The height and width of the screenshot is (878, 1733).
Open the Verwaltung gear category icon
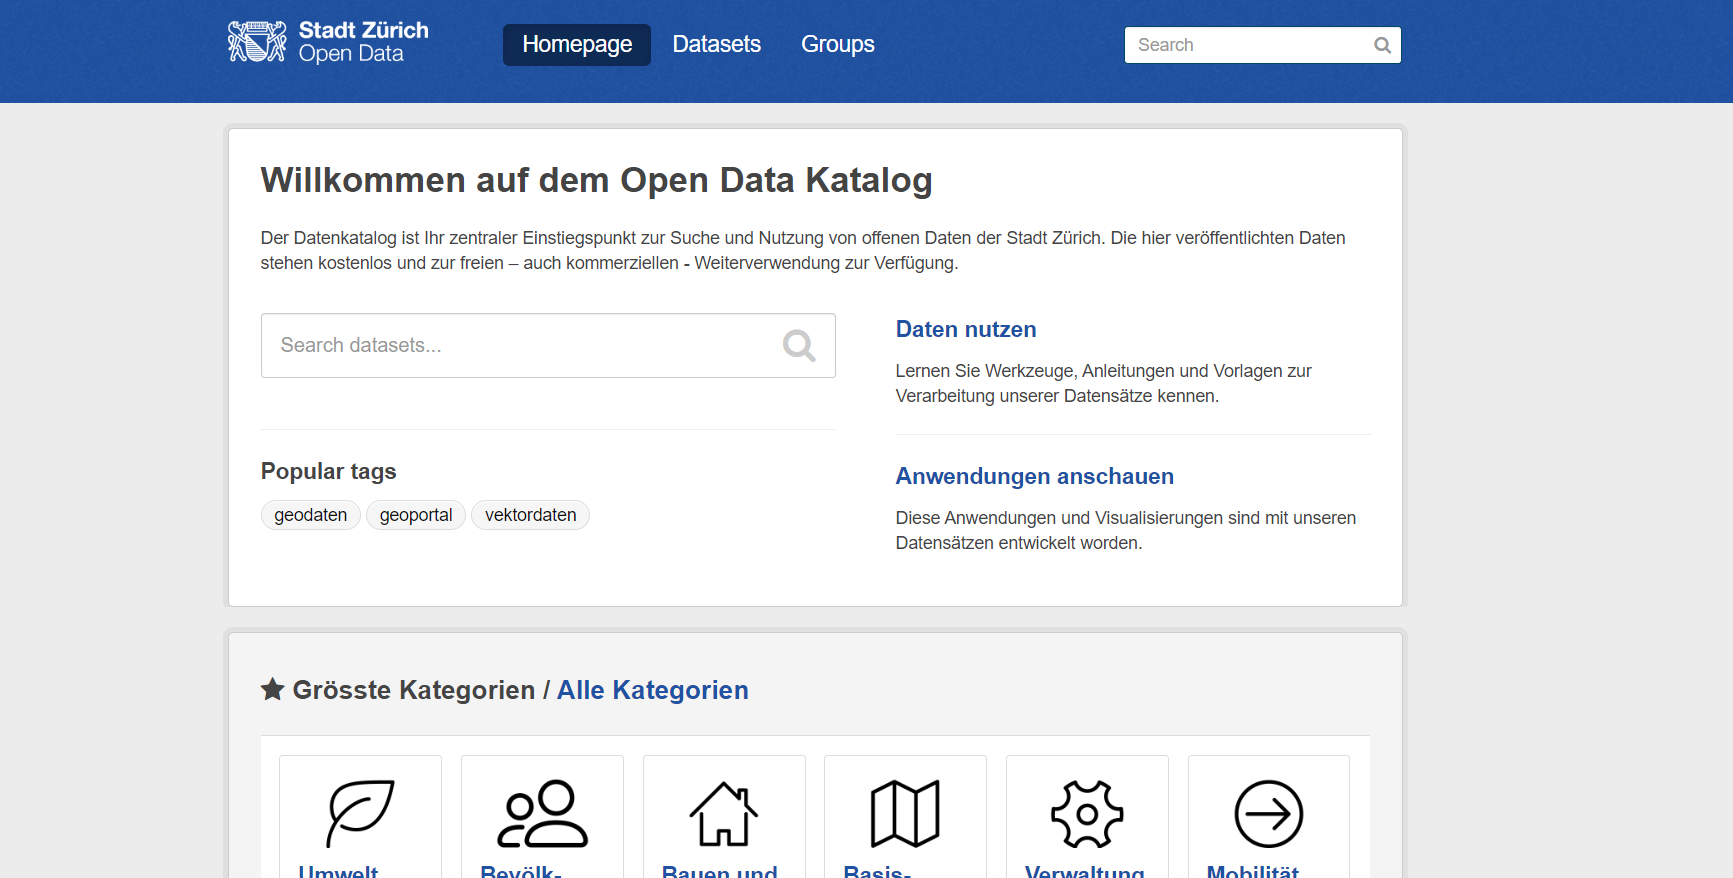1087,813
